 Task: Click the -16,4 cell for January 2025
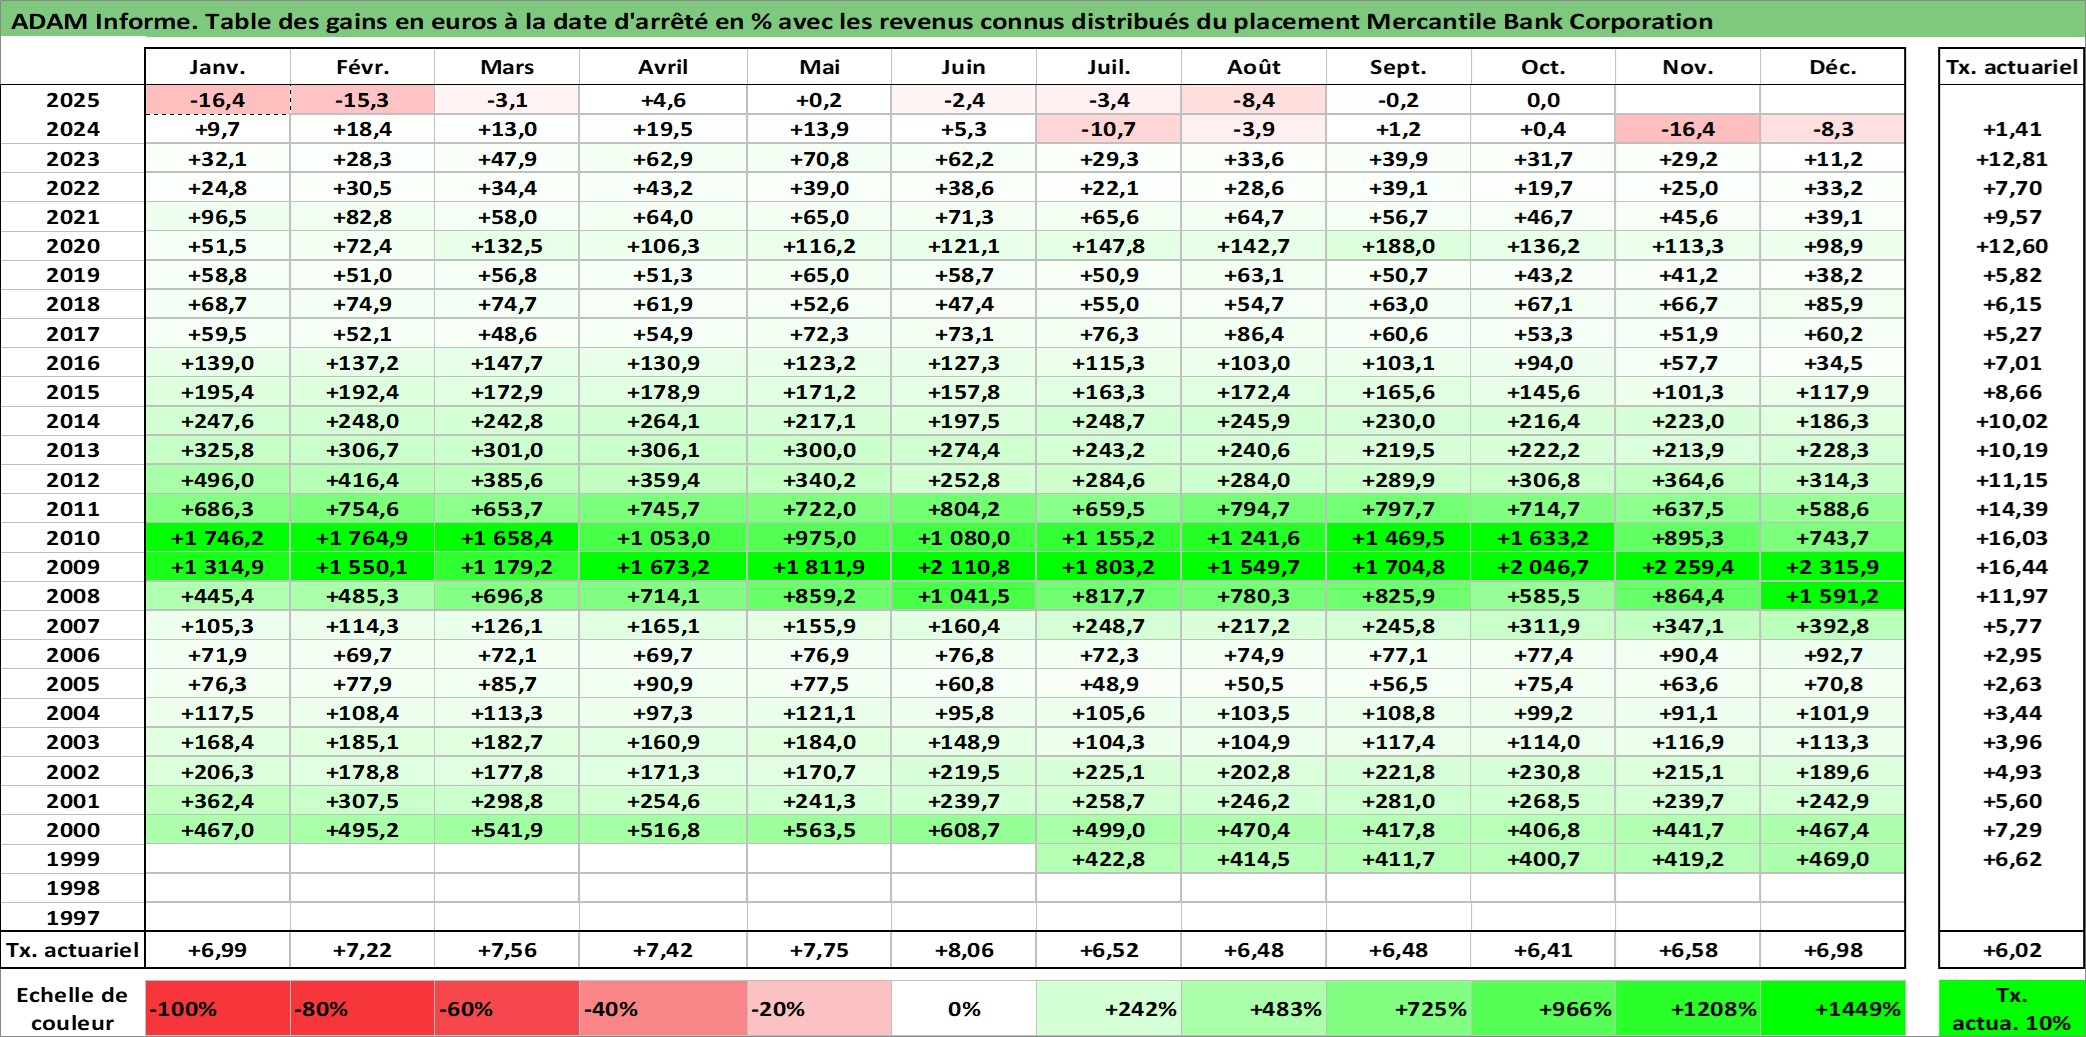218,100
